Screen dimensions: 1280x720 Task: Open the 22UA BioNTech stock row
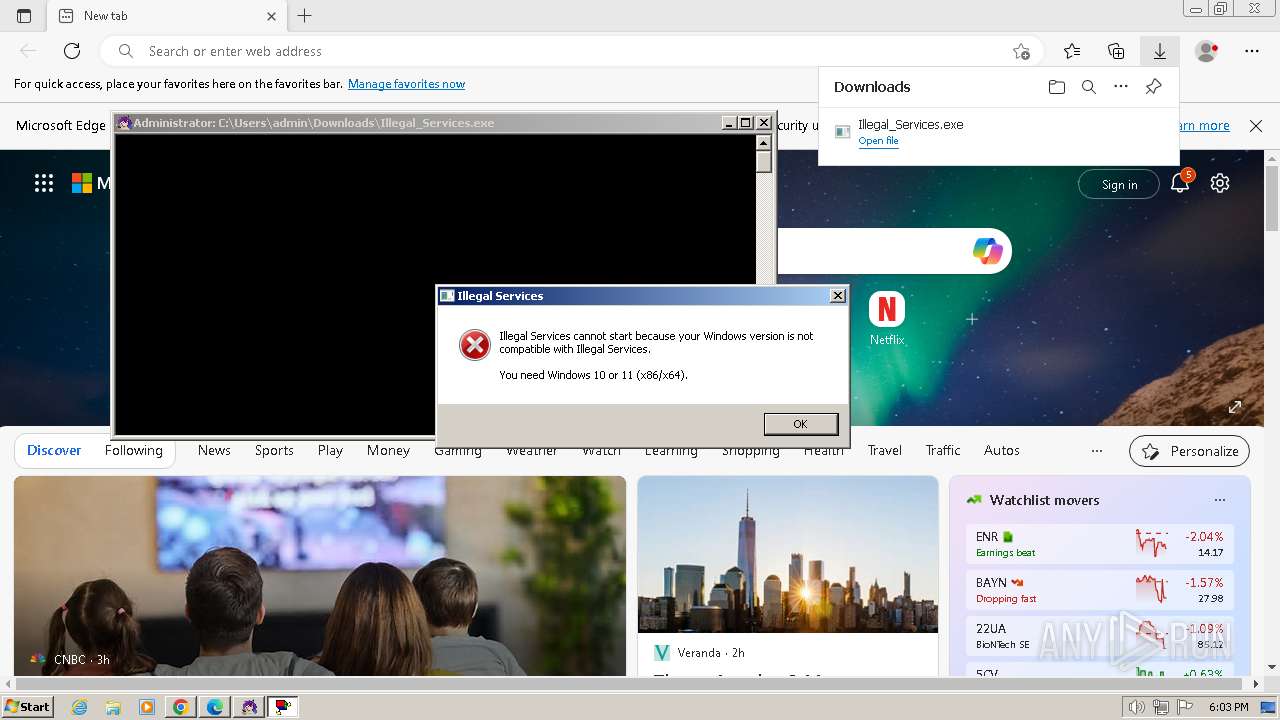click(1100, 636)
